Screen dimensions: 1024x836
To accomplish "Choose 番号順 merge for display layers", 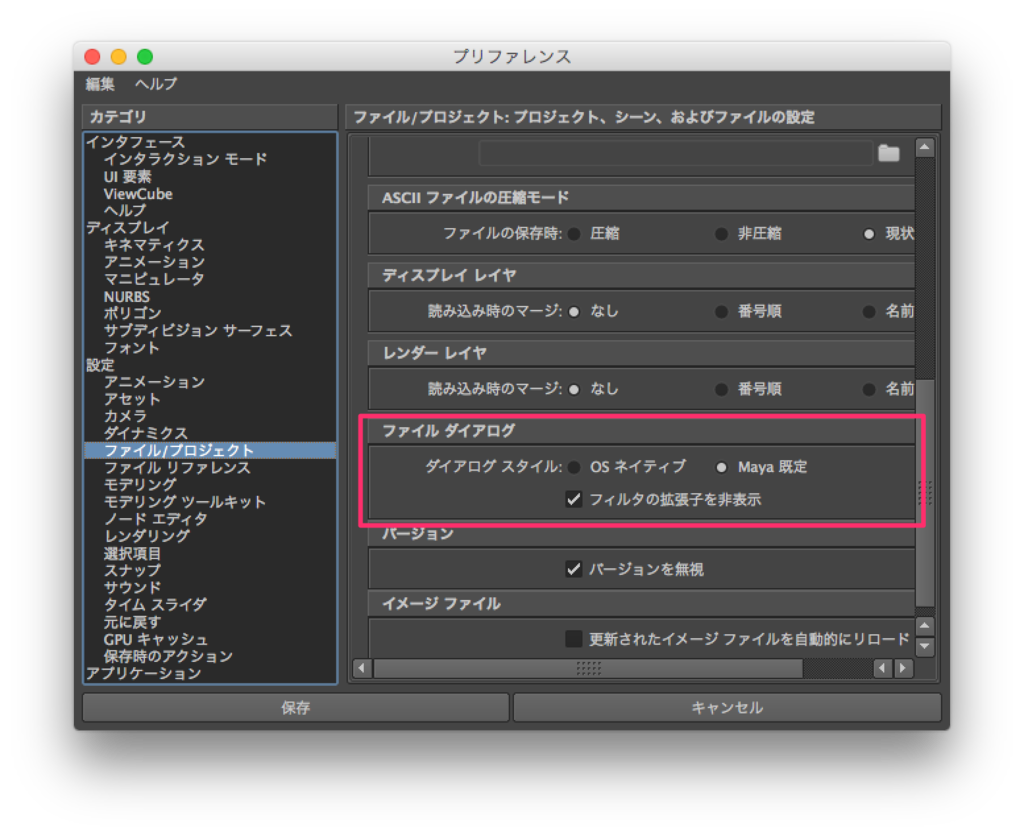I will [x=722, y=311].
